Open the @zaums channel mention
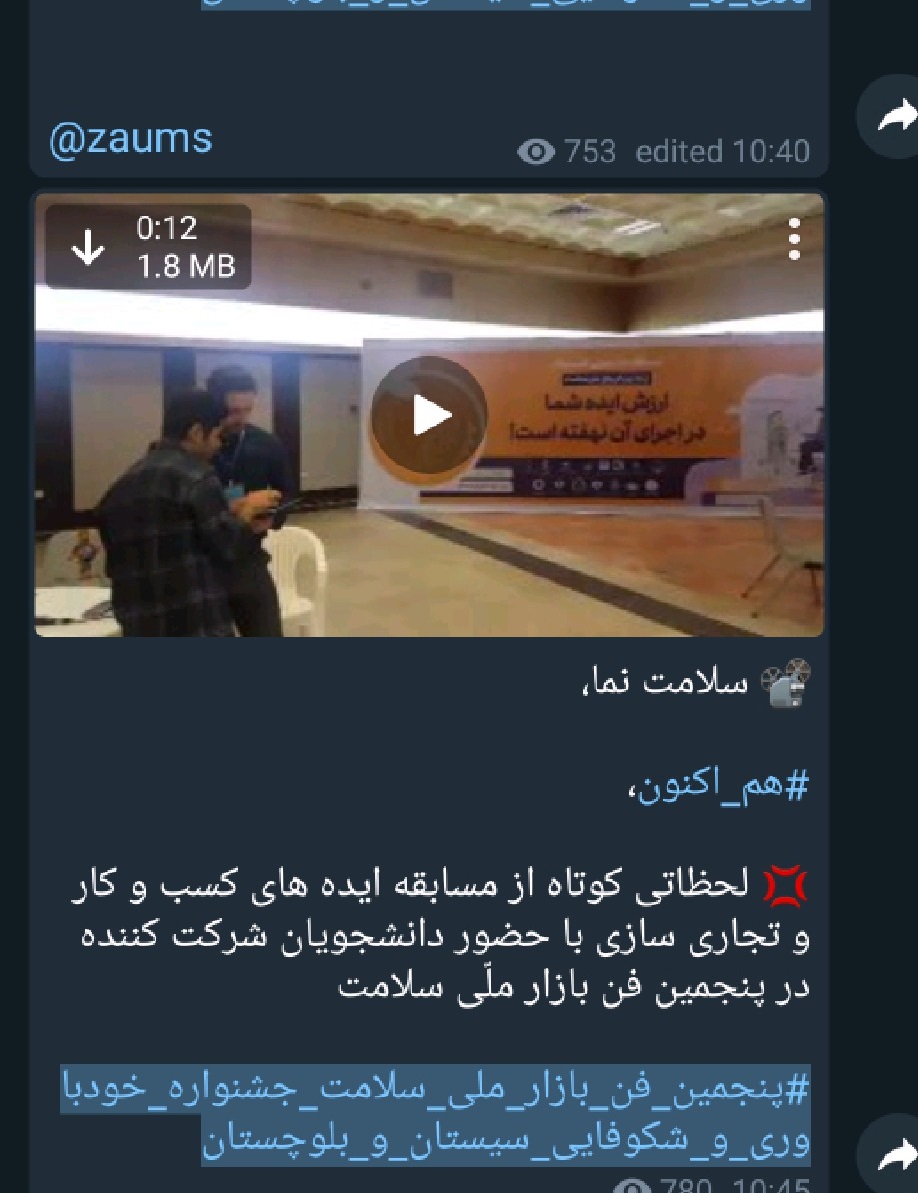The width and height of the screenshot is (918, 1193). (131, 140)
